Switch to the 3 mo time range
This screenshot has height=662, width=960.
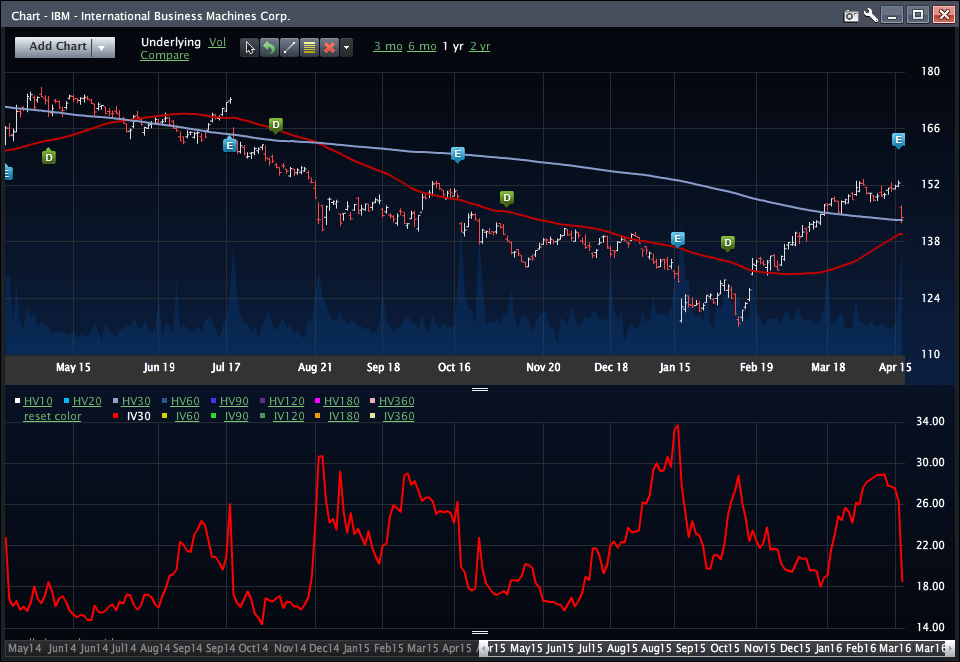tap(387, 46)
